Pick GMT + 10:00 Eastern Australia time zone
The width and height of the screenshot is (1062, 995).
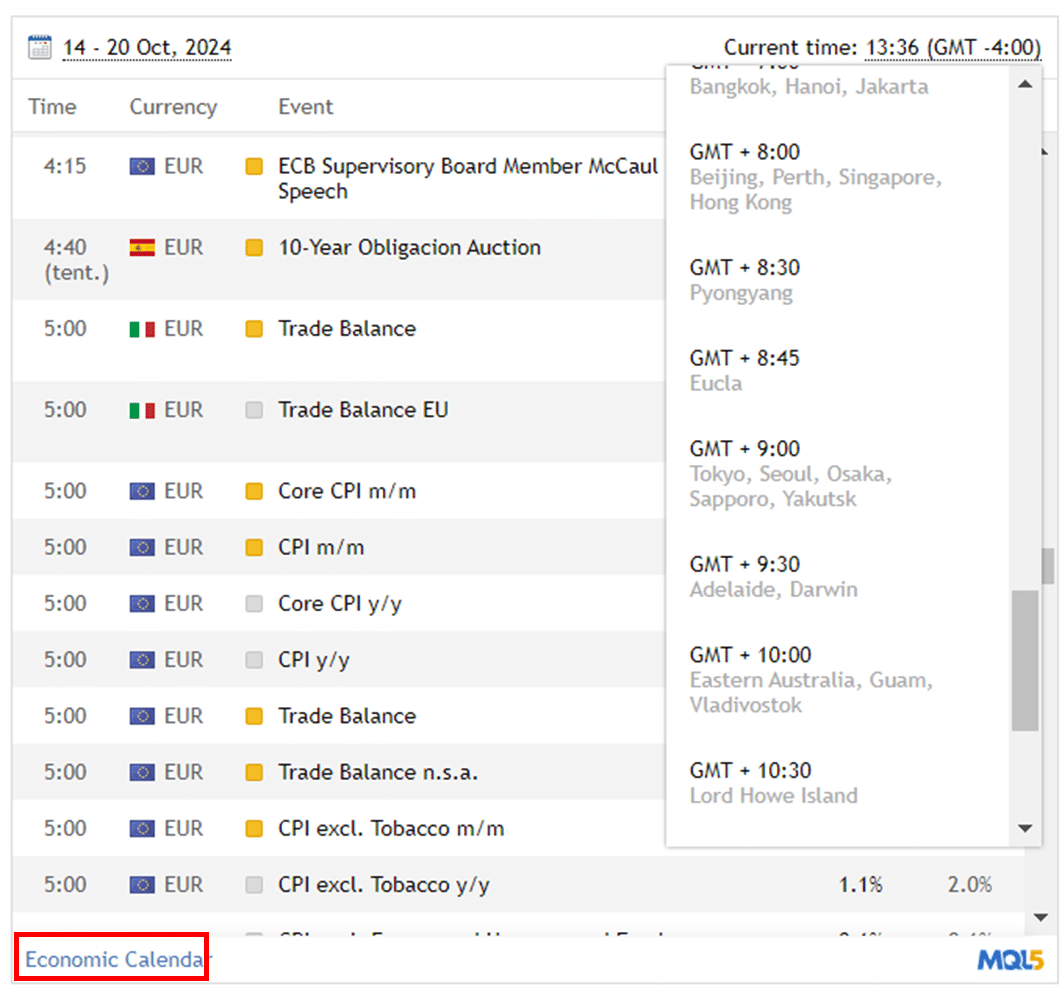[x=811, y=679]
